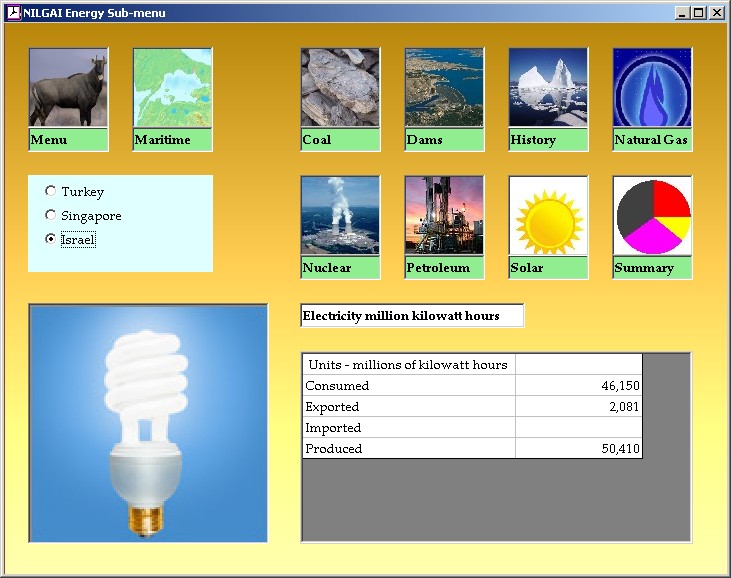Viewport: 731px width, 578px height.
Task: Select the Exported value cell 2,081
Action: click(x=578, y=407)
